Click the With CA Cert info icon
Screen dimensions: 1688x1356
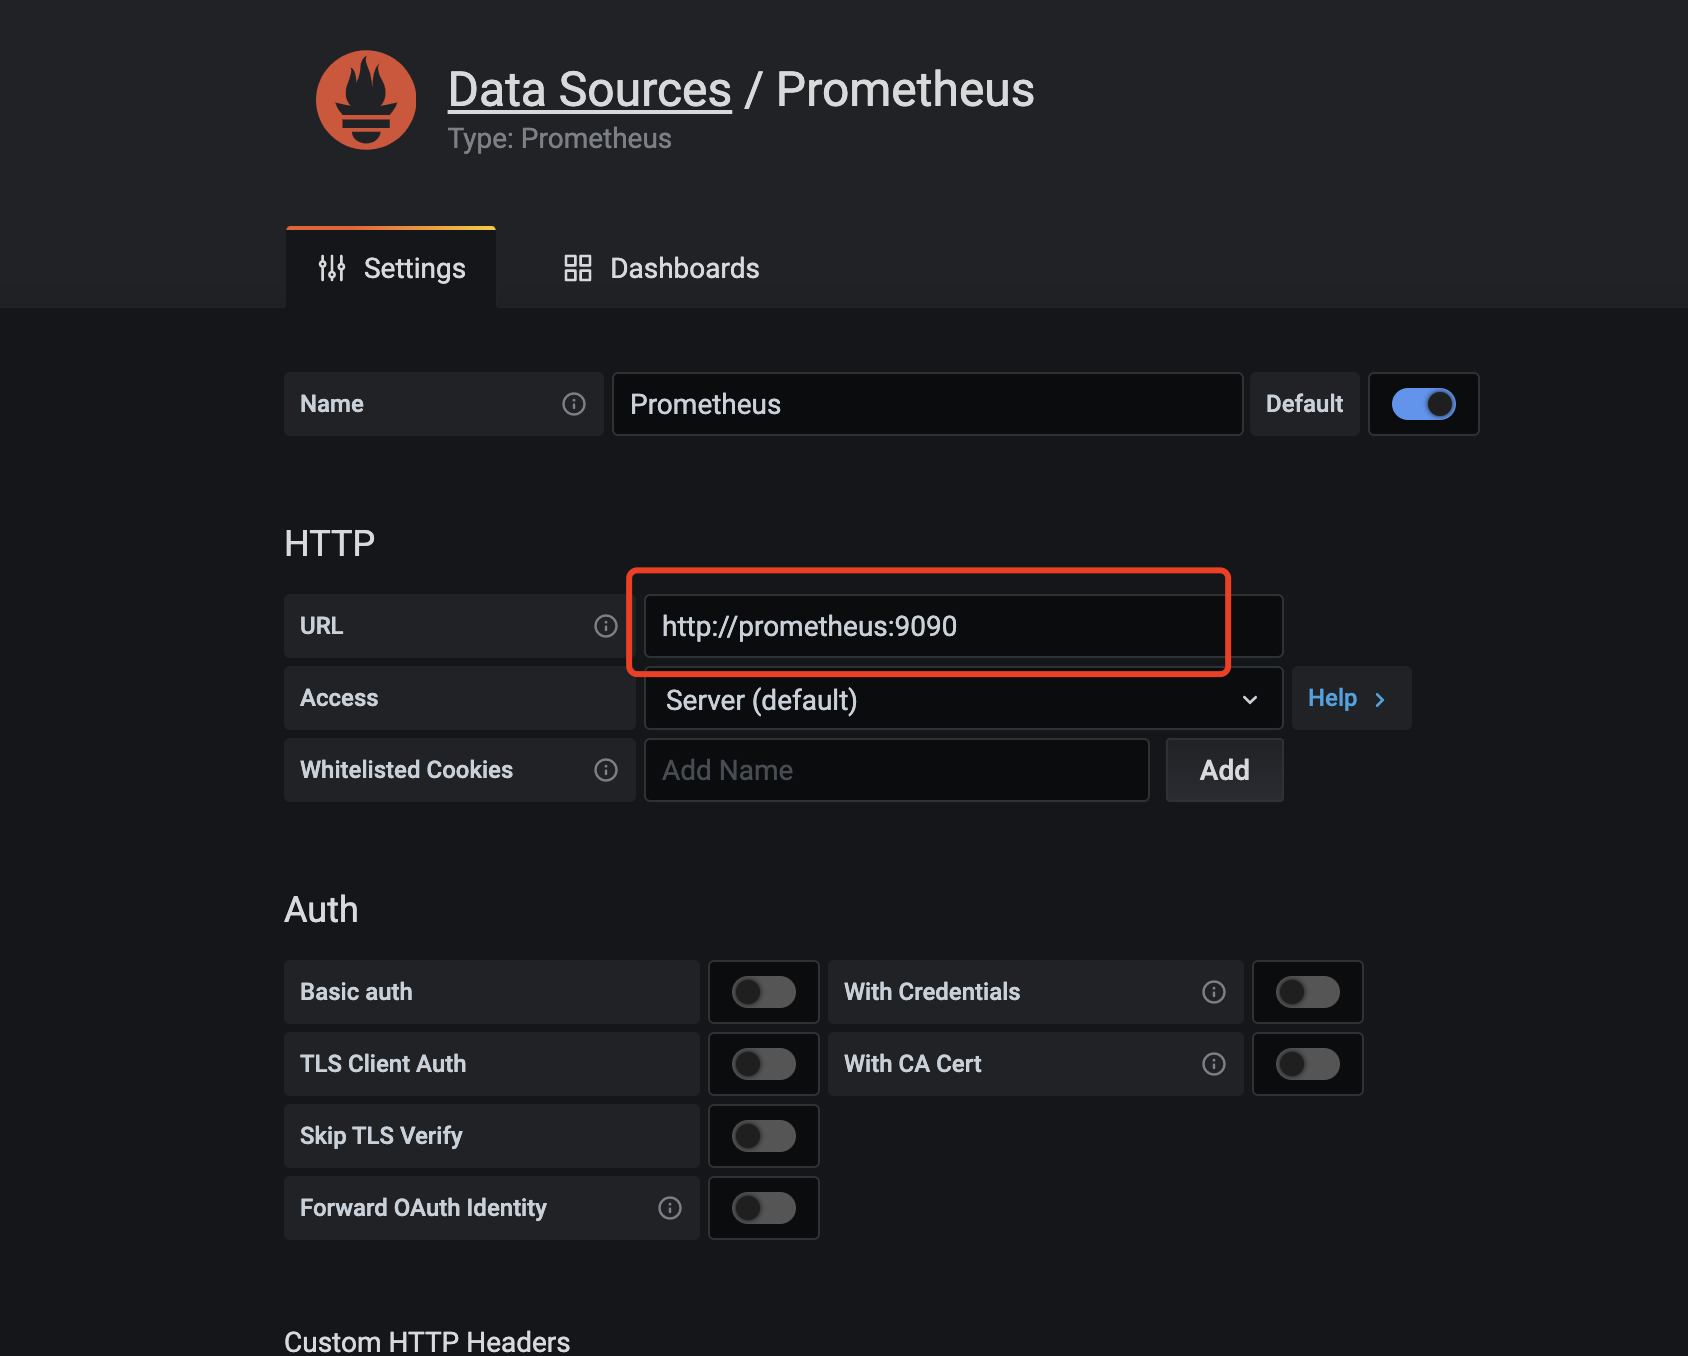1214,1064
